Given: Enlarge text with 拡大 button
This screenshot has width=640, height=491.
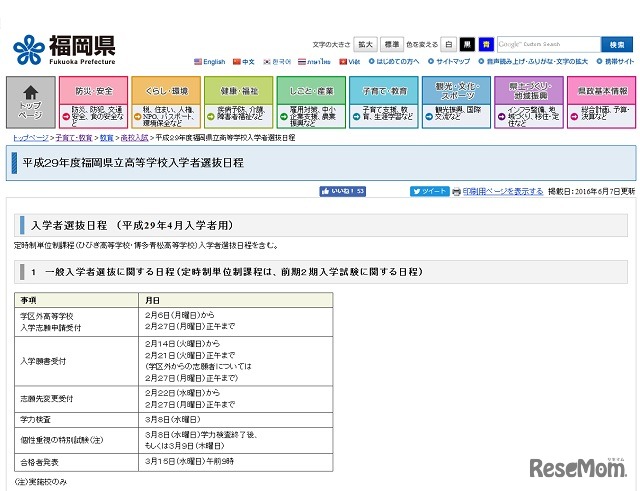Looking at the screenshot, I should 365,44.
